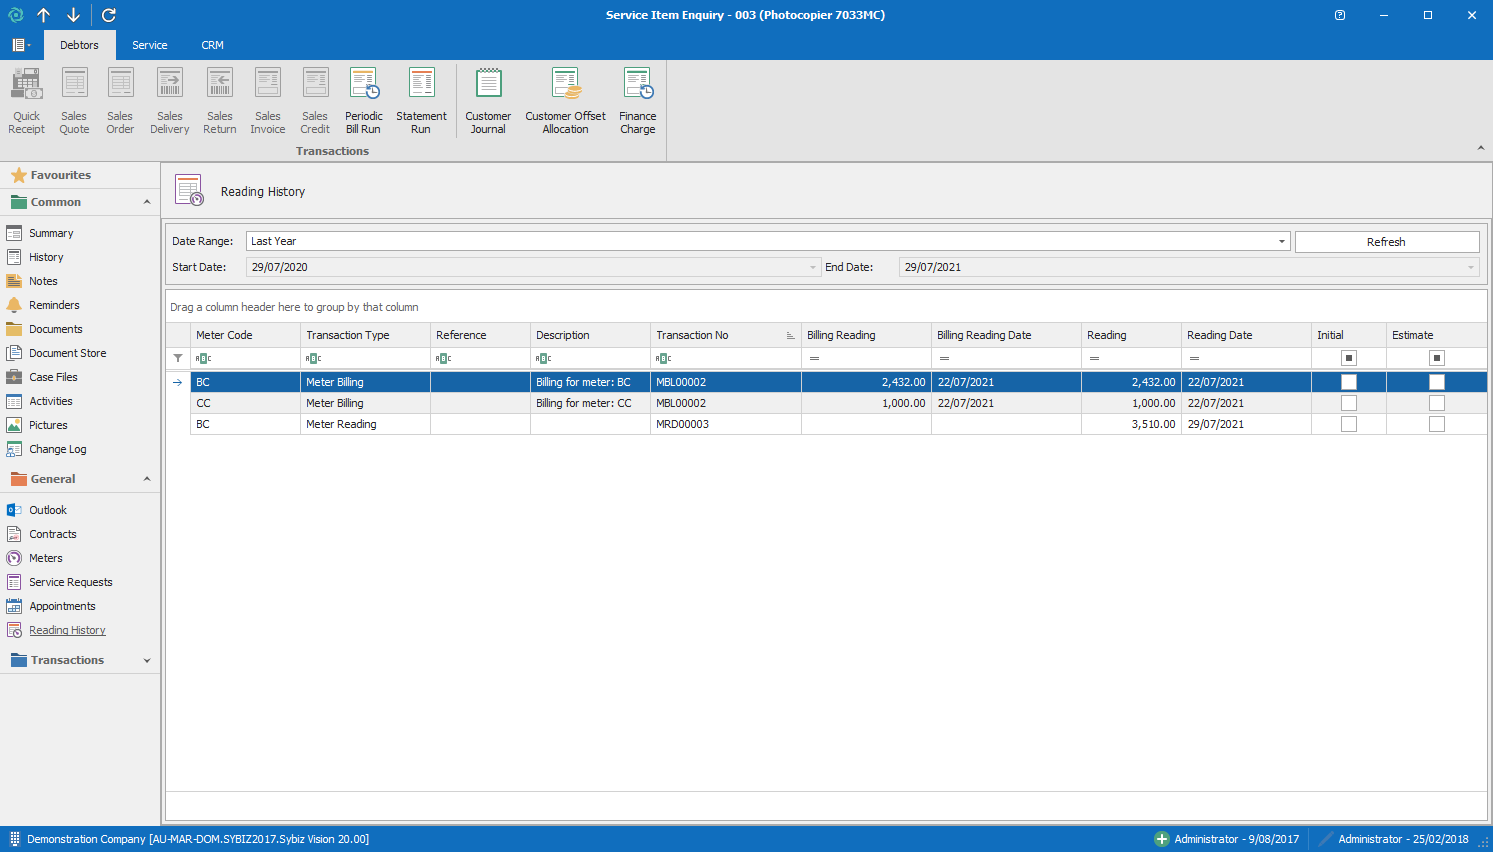
Task: Expand the Transactions sidebar section
Action: (x=147, y=660)
